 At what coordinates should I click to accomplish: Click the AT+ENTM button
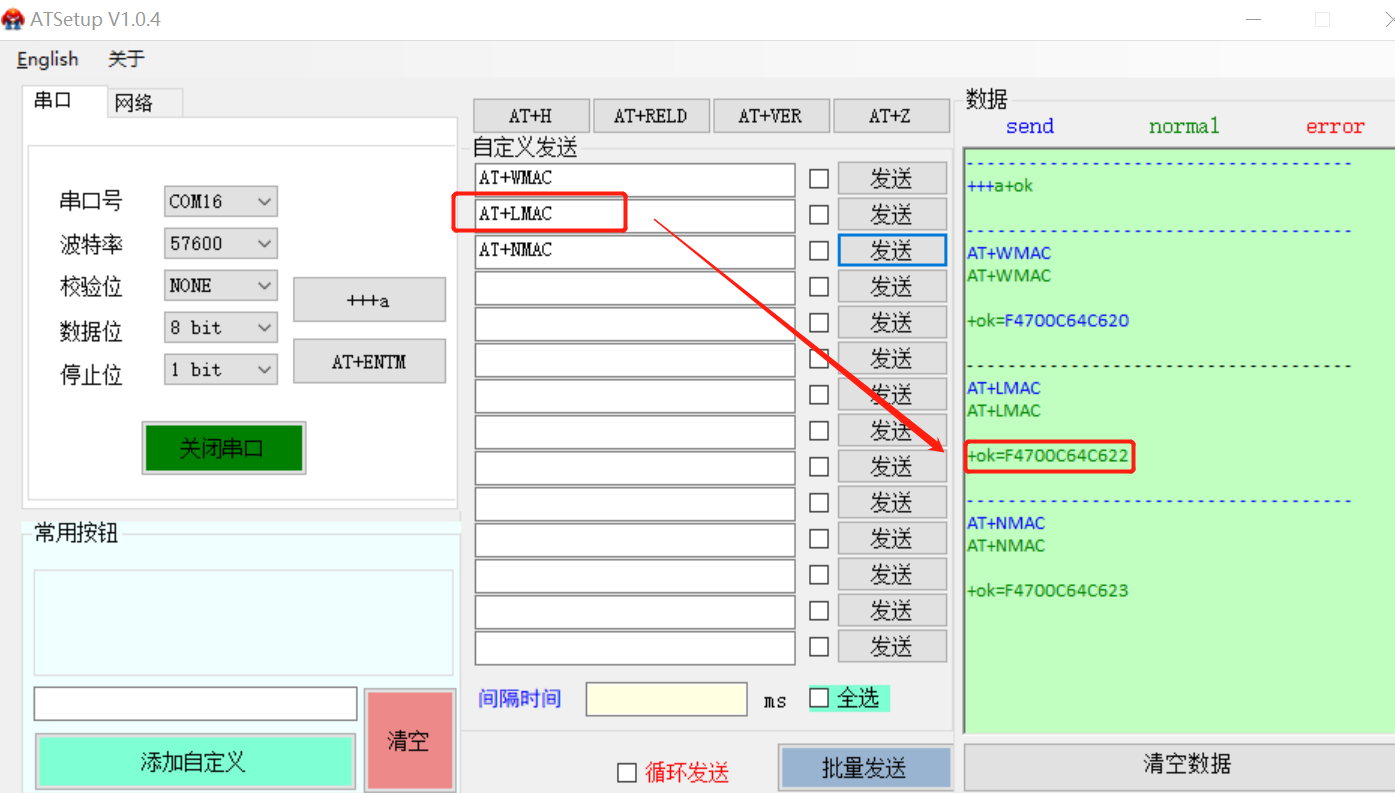369,362
